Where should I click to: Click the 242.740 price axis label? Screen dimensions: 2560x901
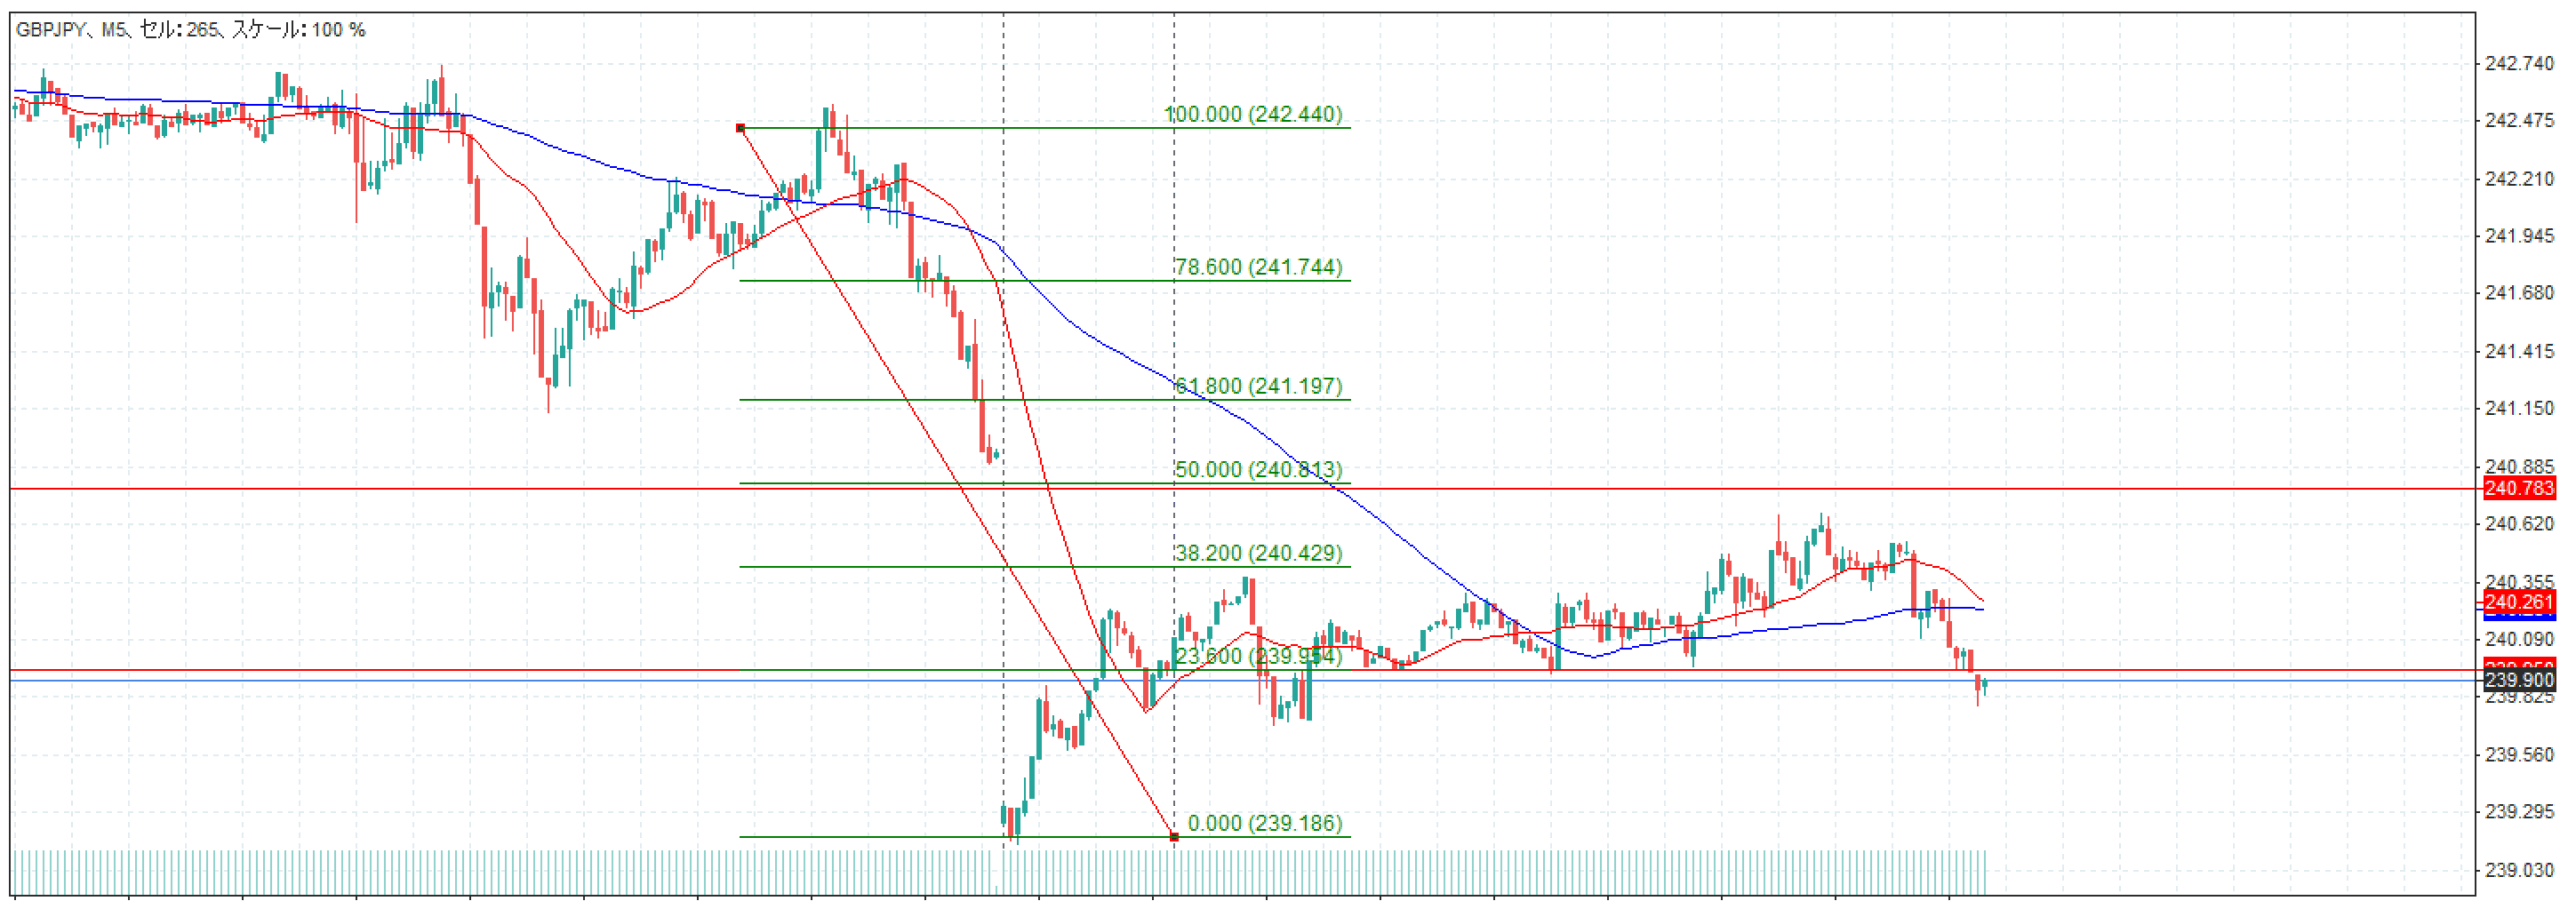pos(2517,63)
